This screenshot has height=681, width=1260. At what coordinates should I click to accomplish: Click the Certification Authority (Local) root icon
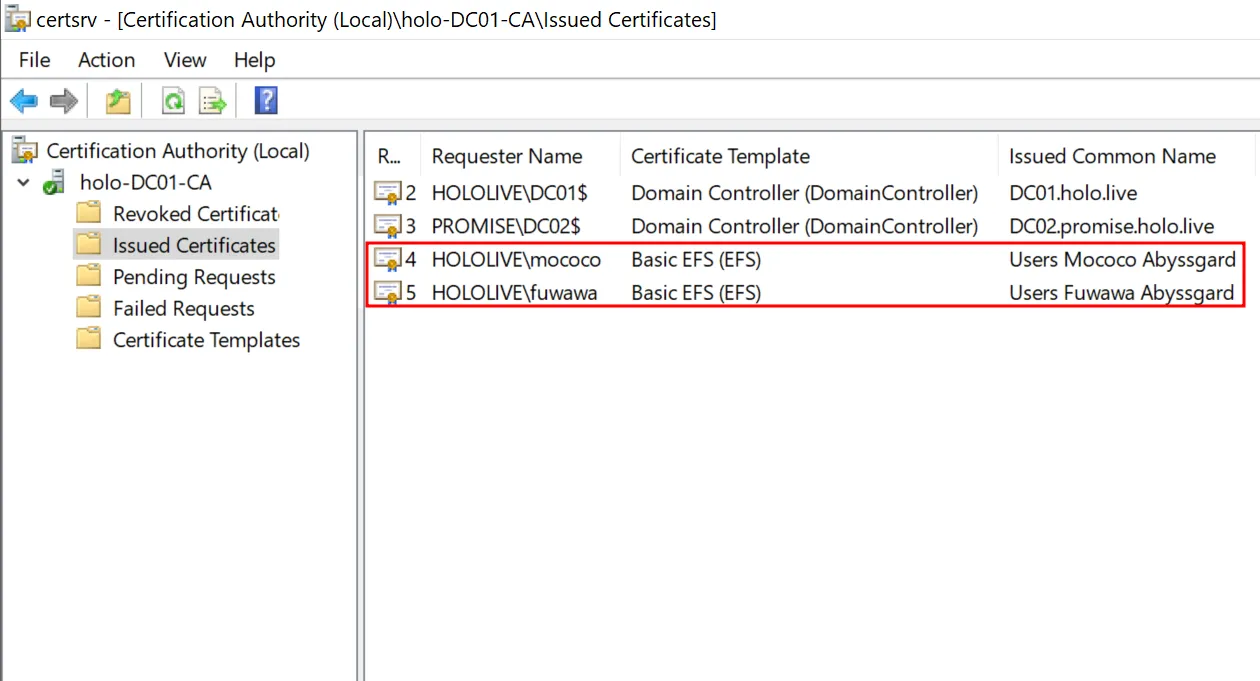(25, 151)
